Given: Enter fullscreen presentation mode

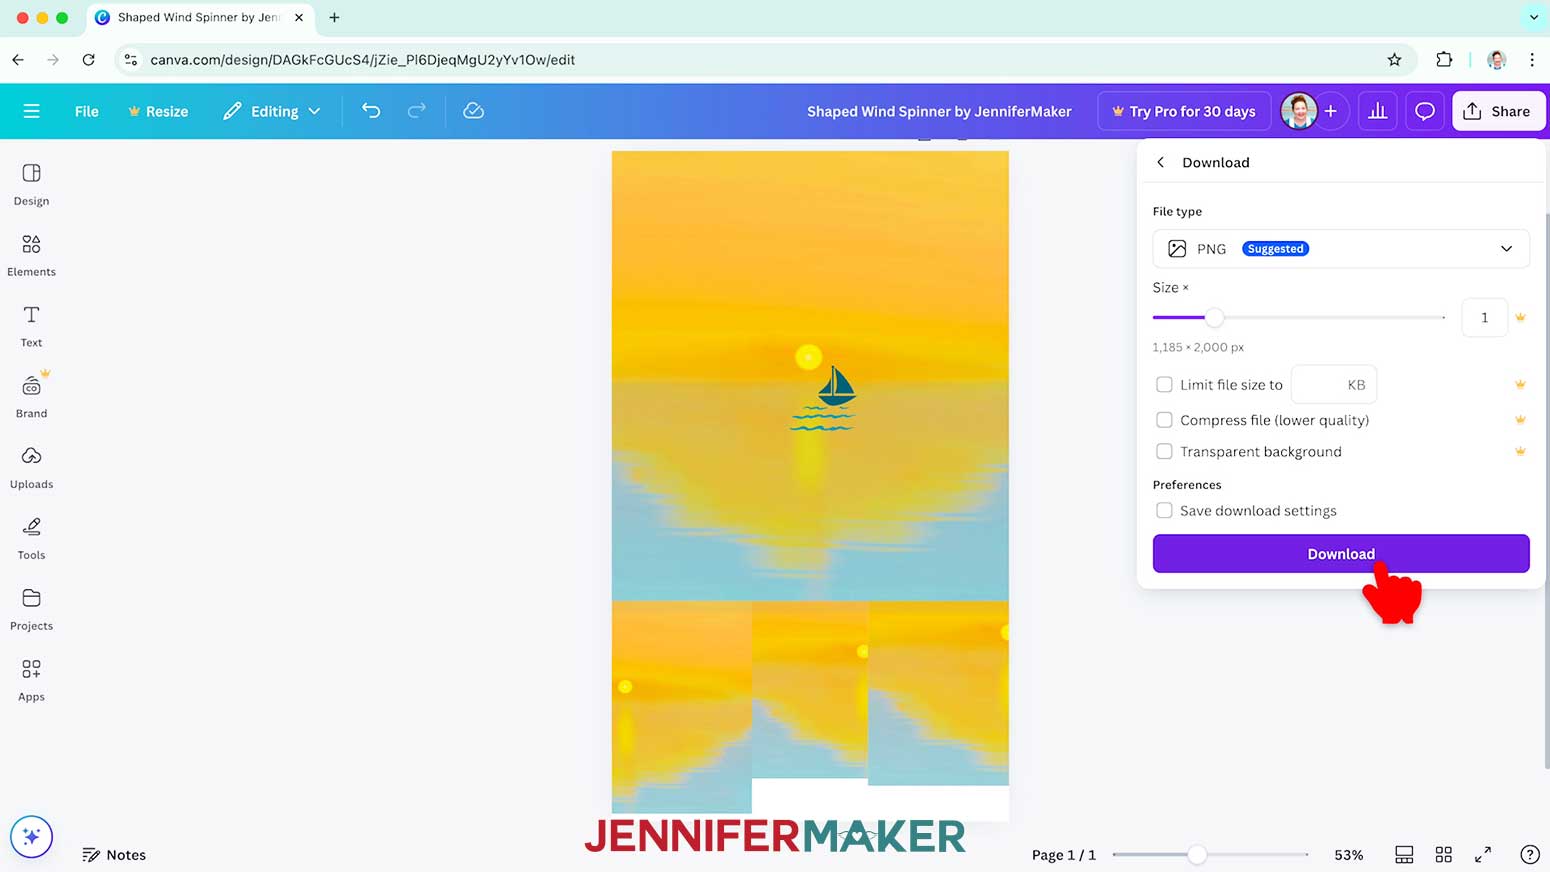Looking at the screenshot, I should click(1483, 854).
